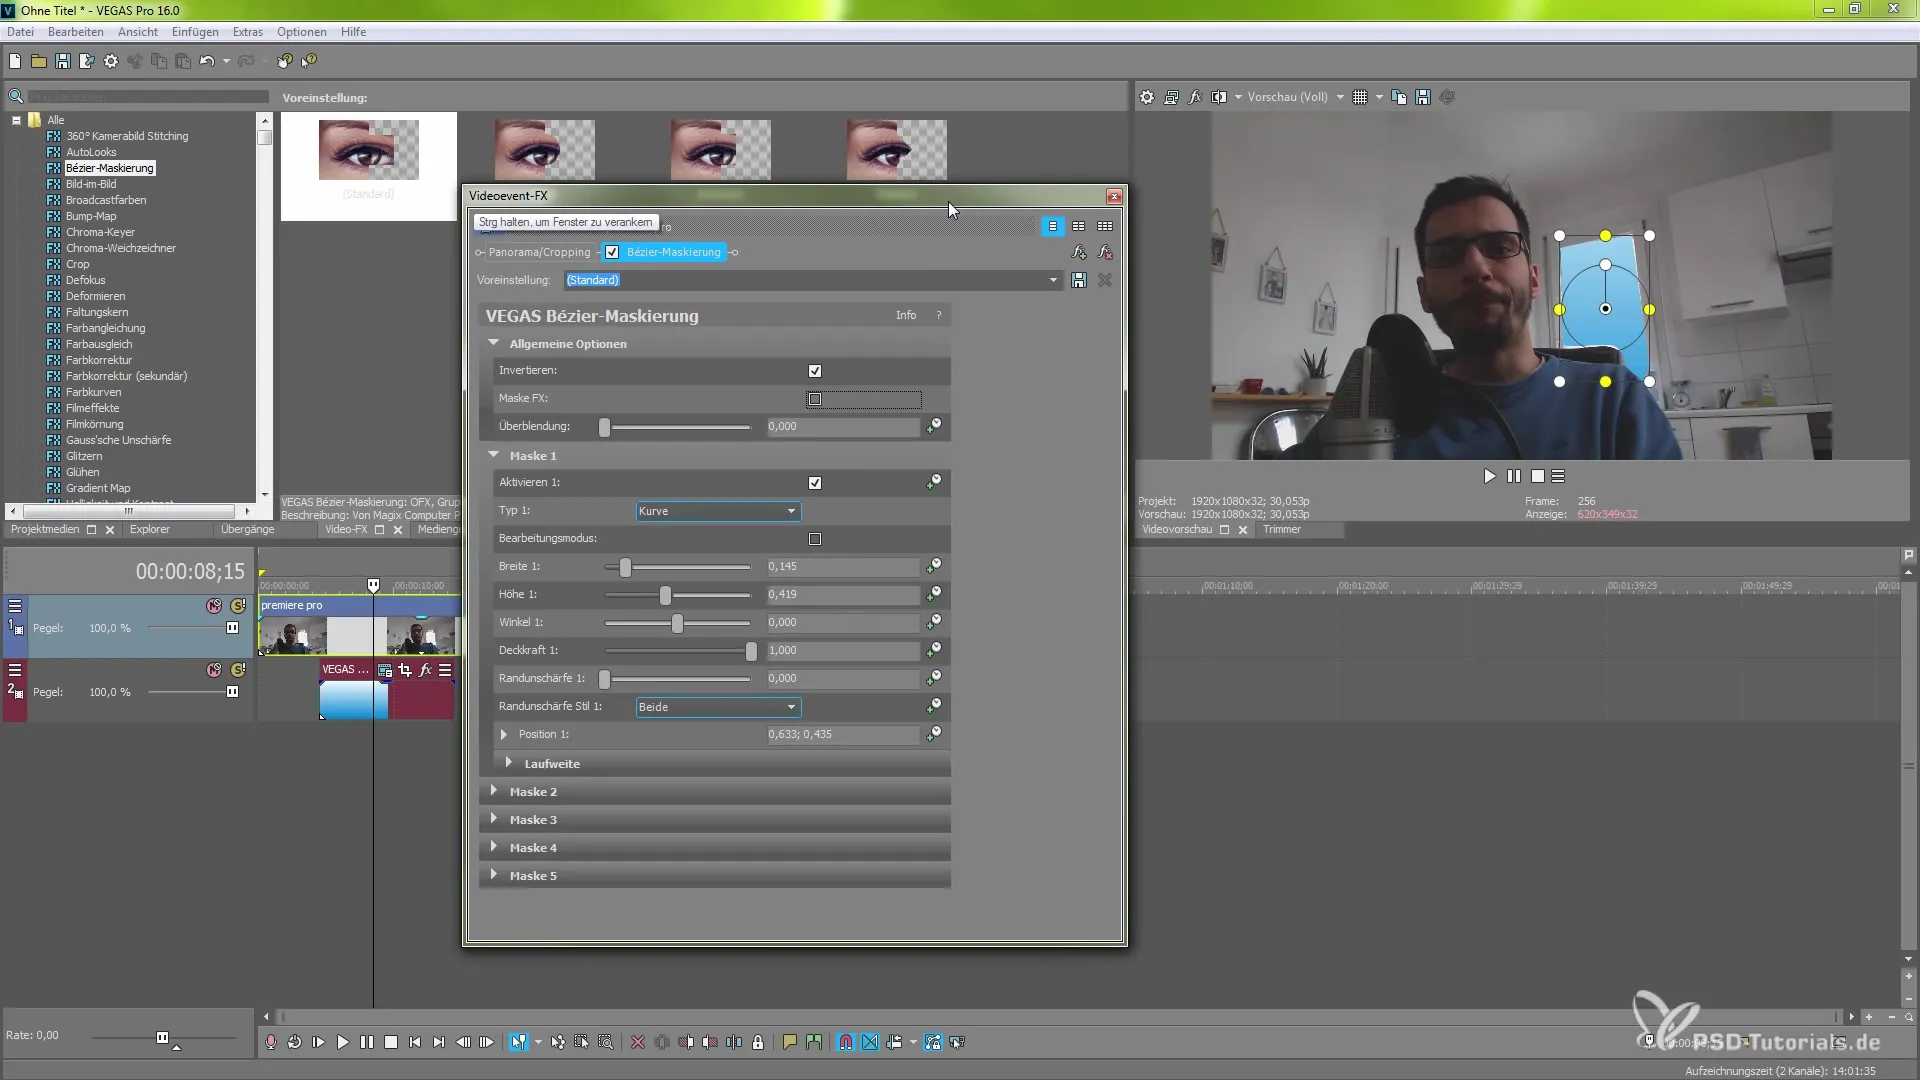1920x1080 pixels.
Task: Click the Höhe 1 slider handle
Action: click(x=666, y=595)
